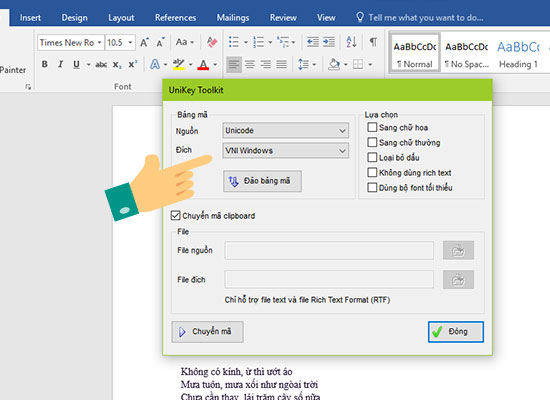The height and width of the screenshot is (400, 550).
Task: Click Chuyển mã convert button
Action: click(x=207, y=332)
